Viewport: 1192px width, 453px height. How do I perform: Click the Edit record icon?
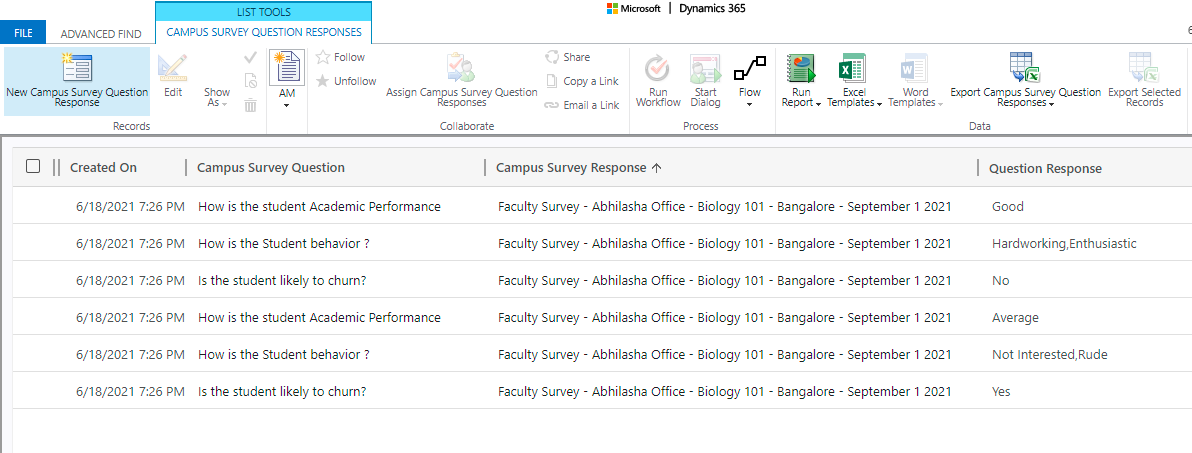pos(173,68)
